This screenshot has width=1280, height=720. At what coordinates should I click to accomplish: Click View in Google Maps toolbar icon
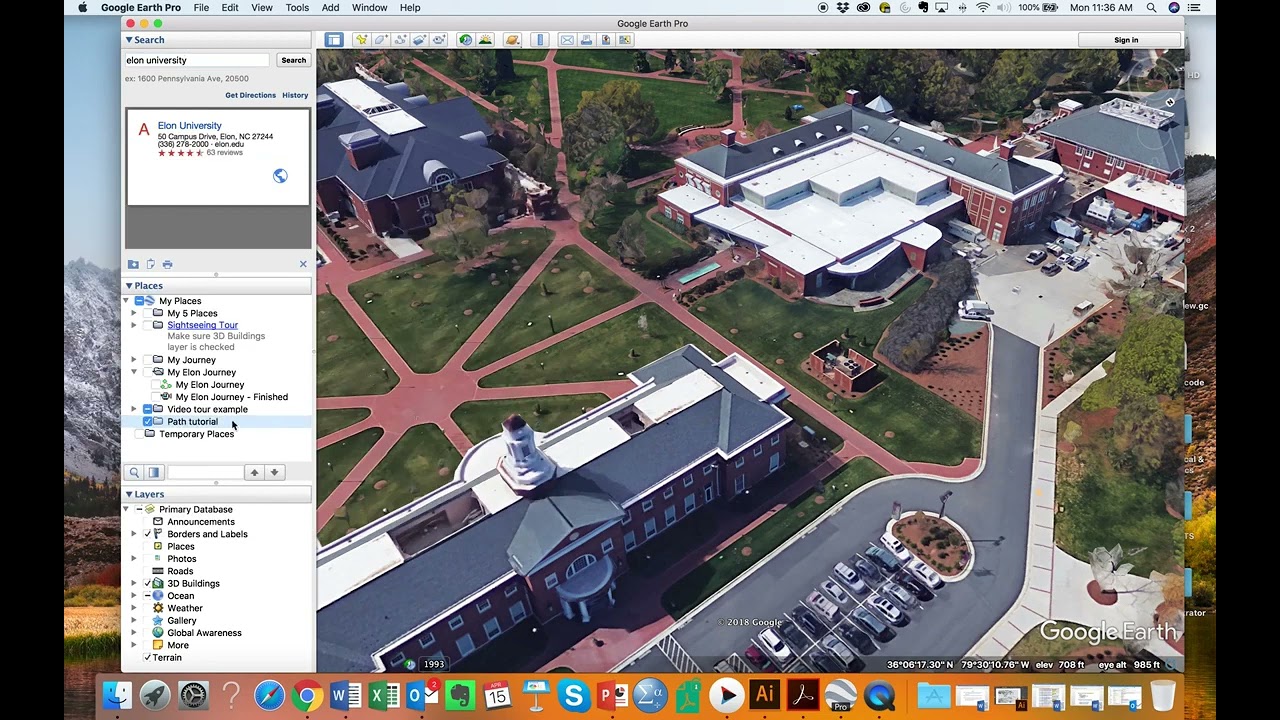625,40
